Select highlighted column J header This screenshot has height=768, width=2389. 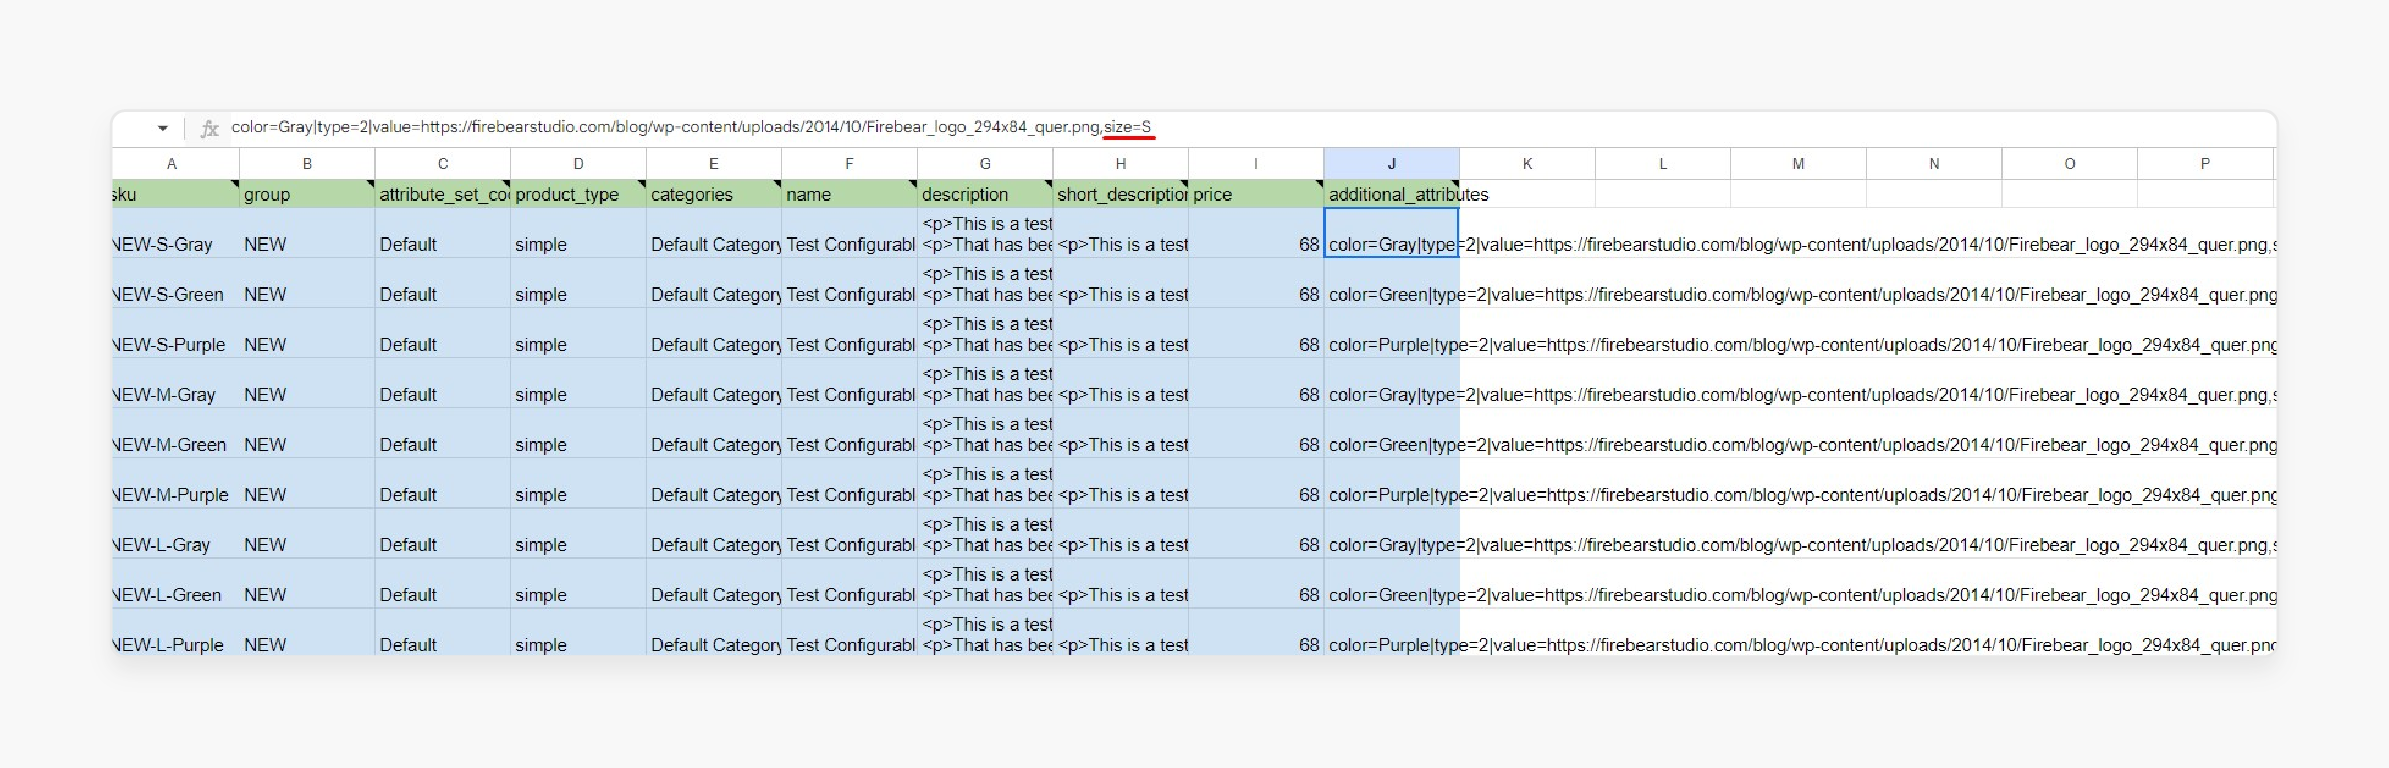point(1392,164)
